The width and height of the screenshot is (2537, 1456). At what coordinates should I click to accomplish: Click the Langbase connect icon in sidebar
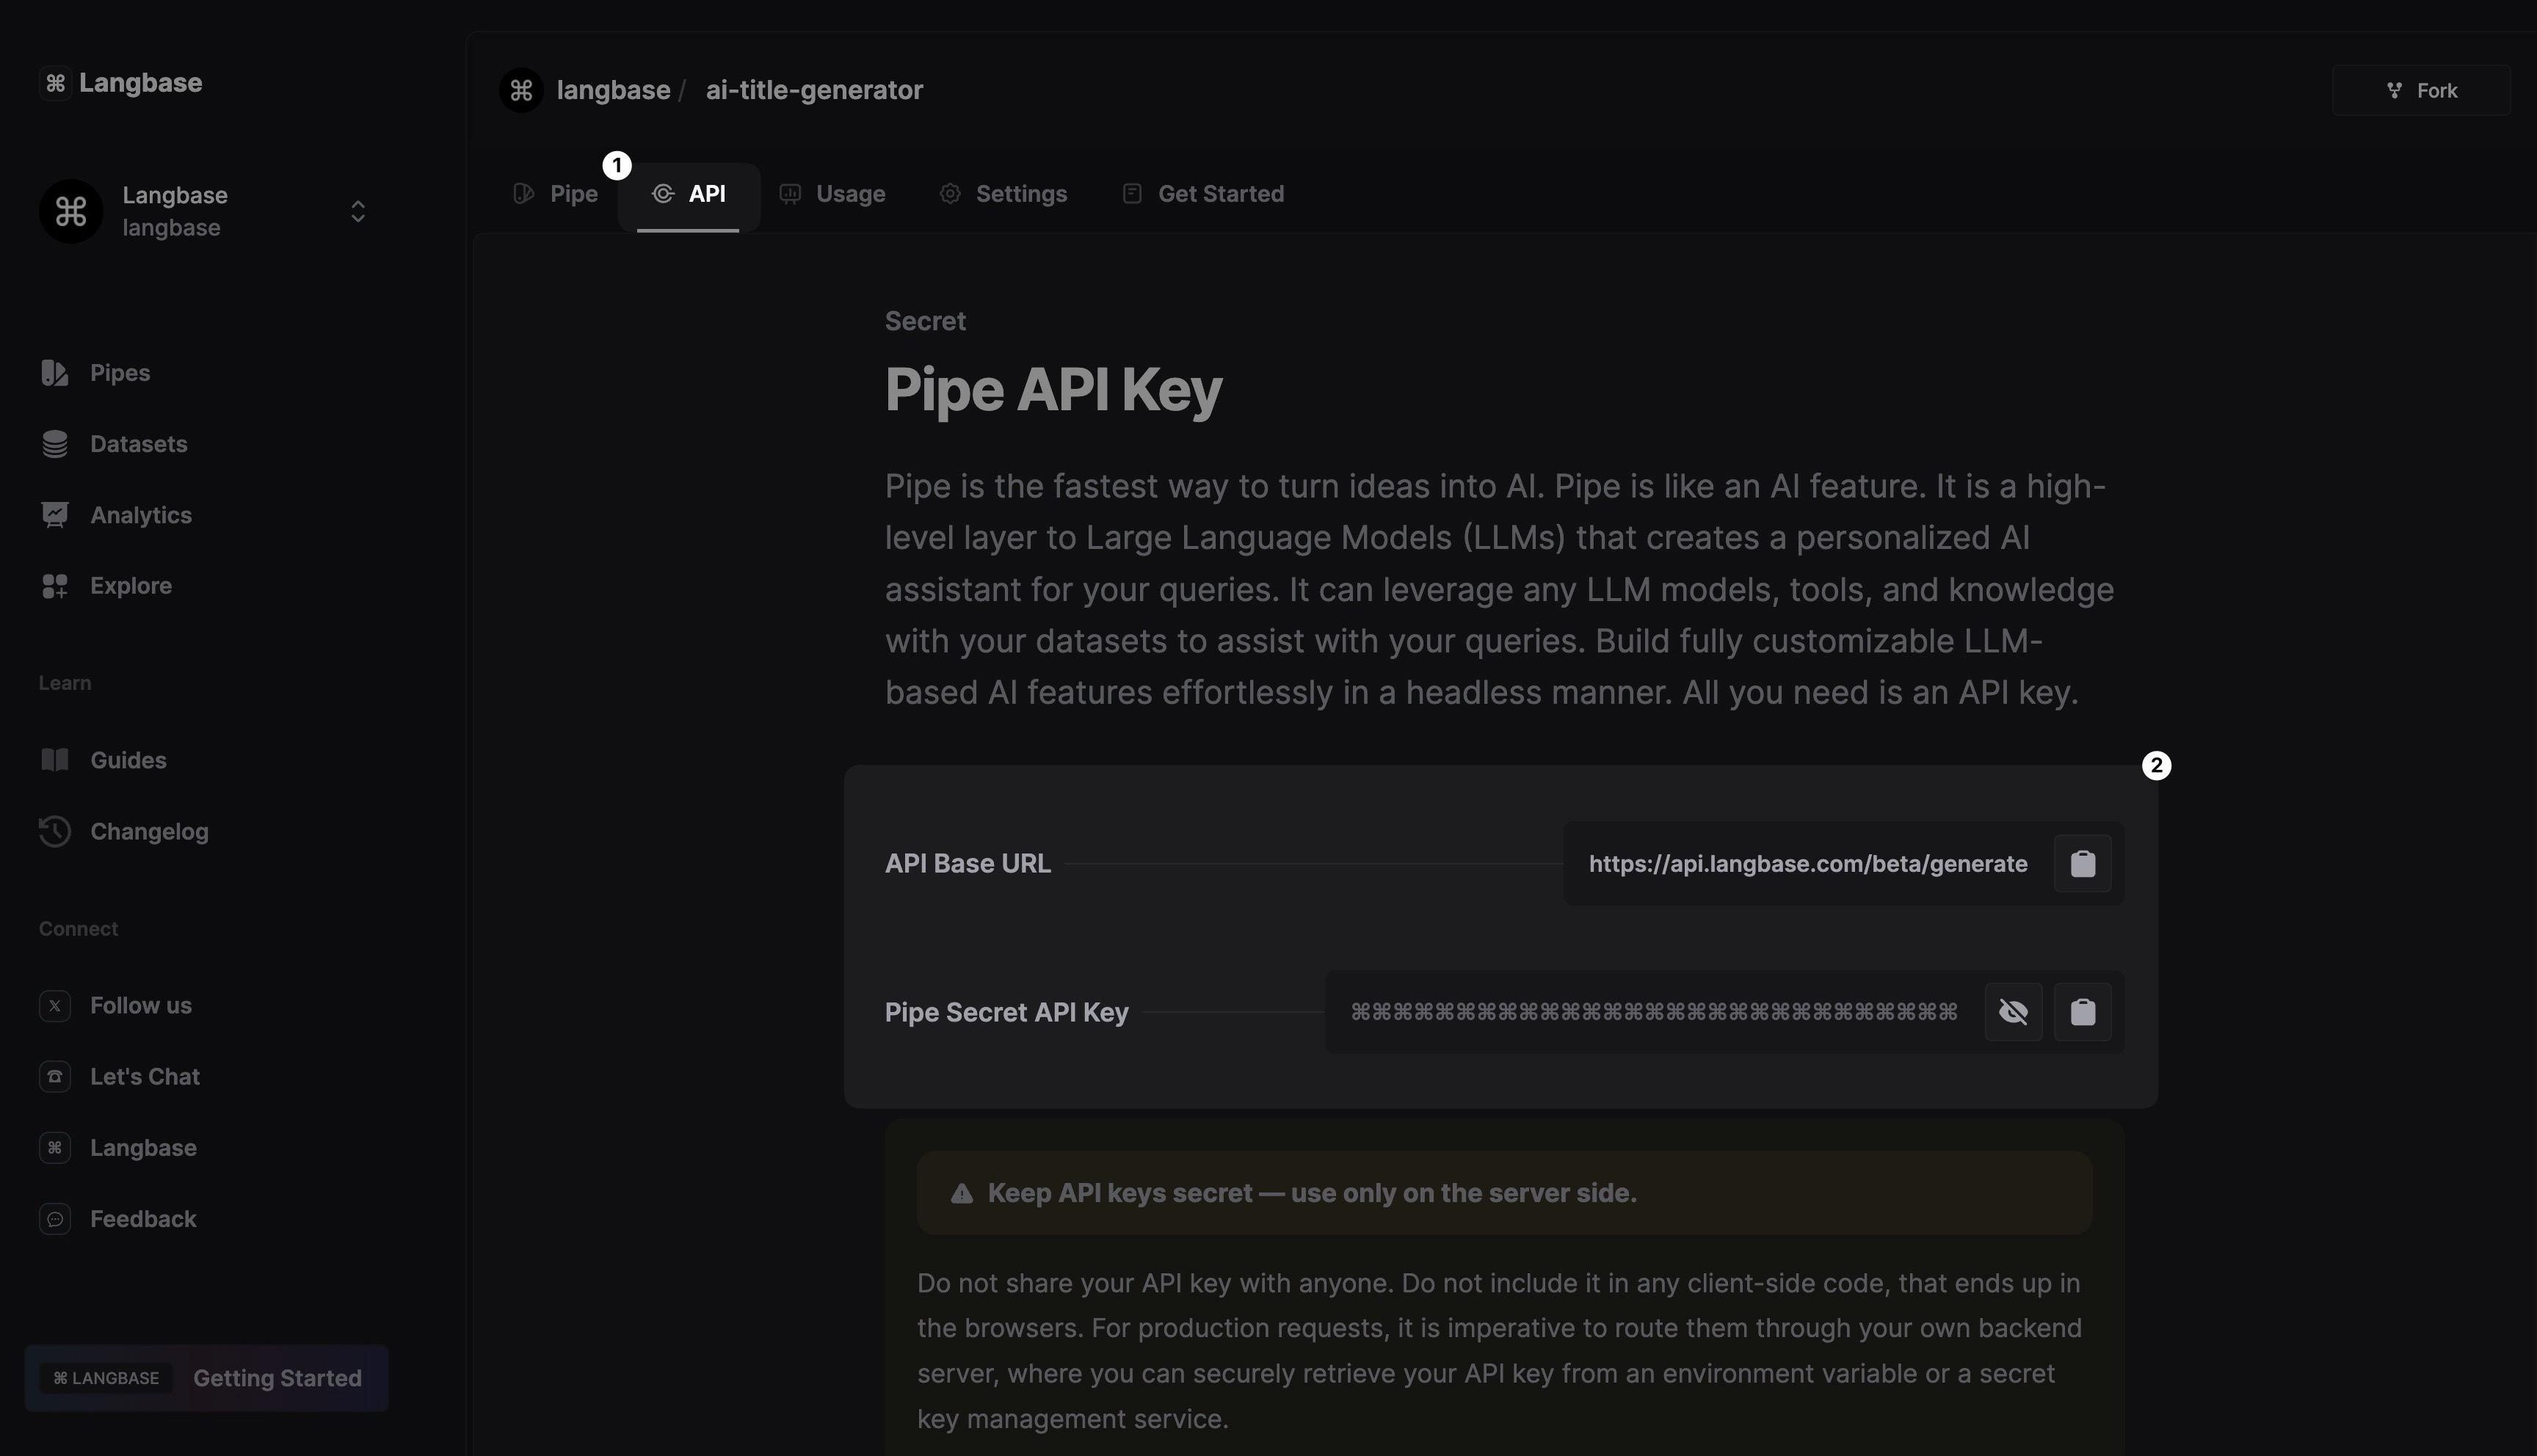tap(55, 1147)
